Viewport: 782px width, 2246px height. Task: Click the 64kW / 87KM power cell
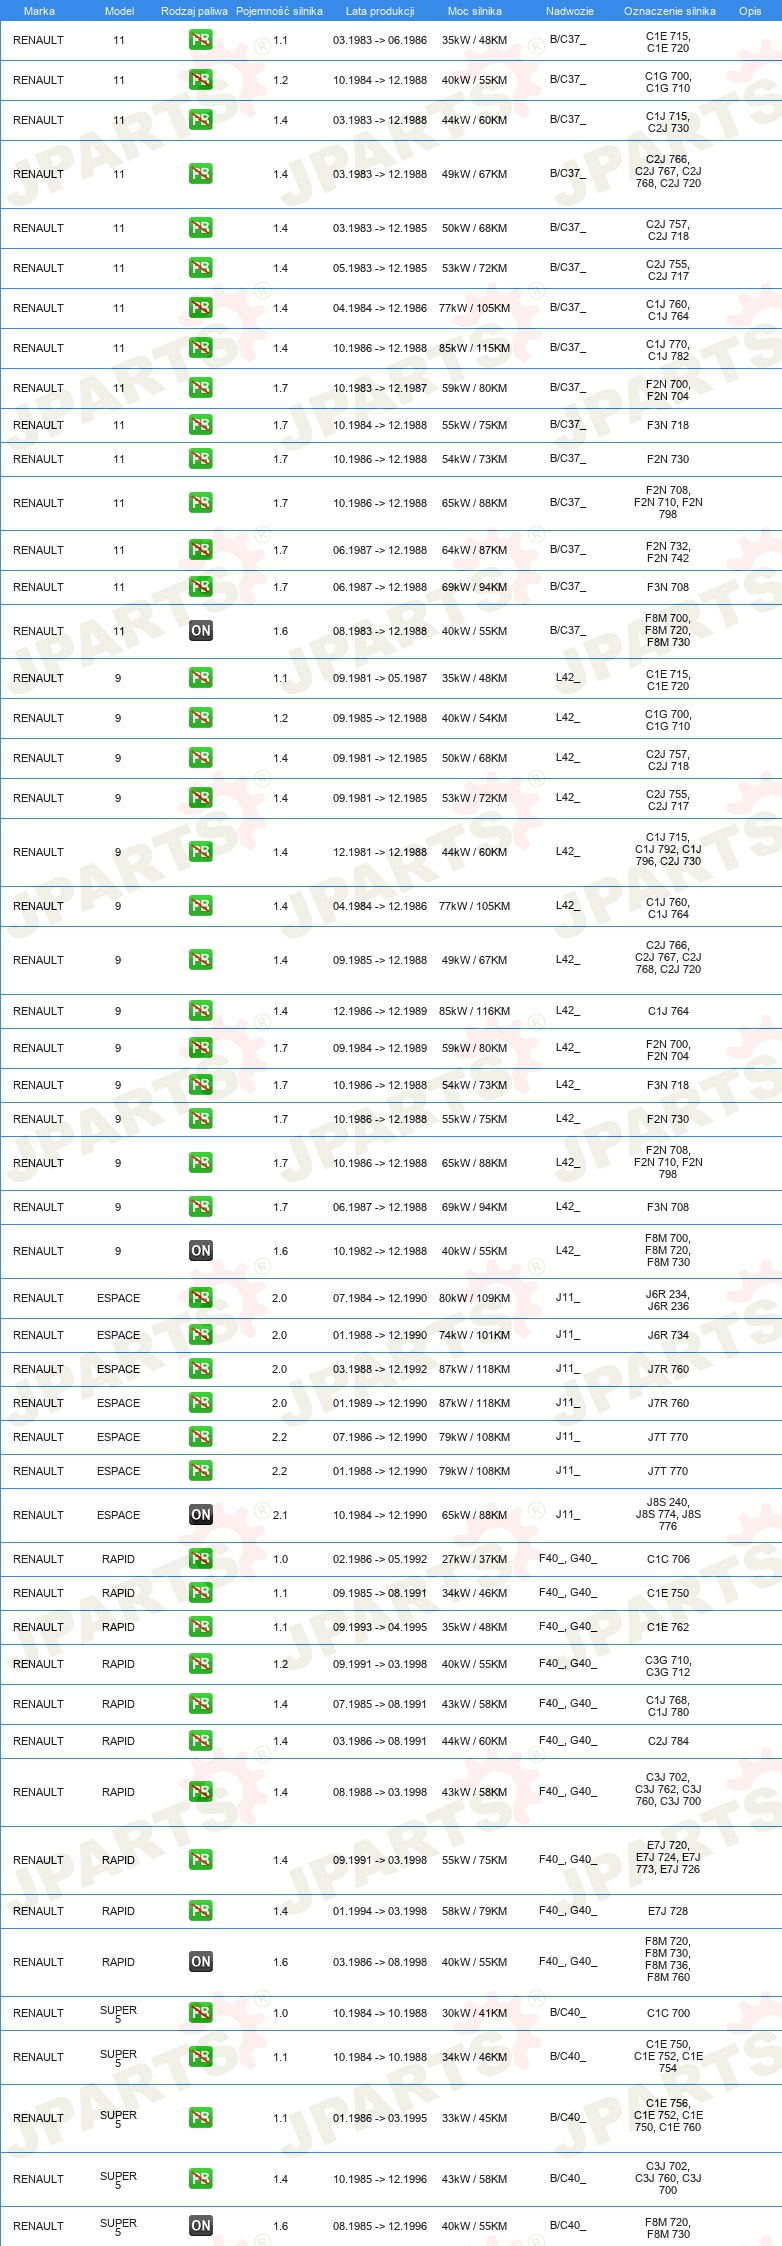[x=475, y=550]
